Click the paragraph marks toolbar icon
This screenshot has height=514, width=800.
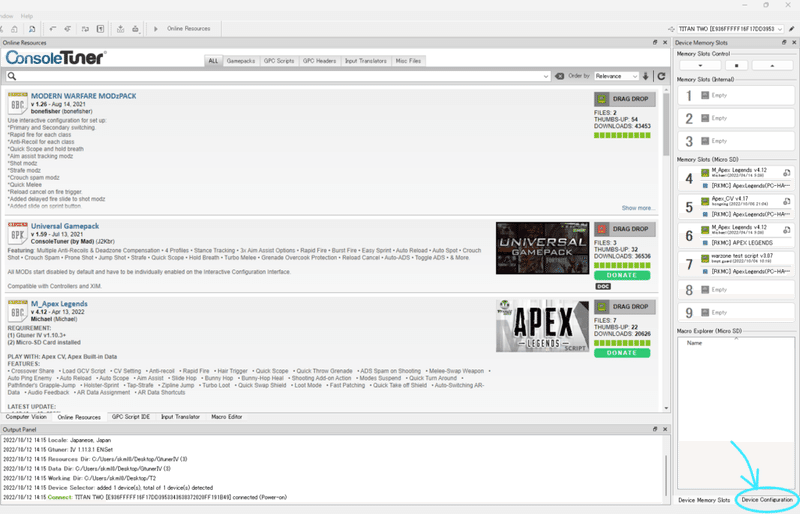click(101, 29)
